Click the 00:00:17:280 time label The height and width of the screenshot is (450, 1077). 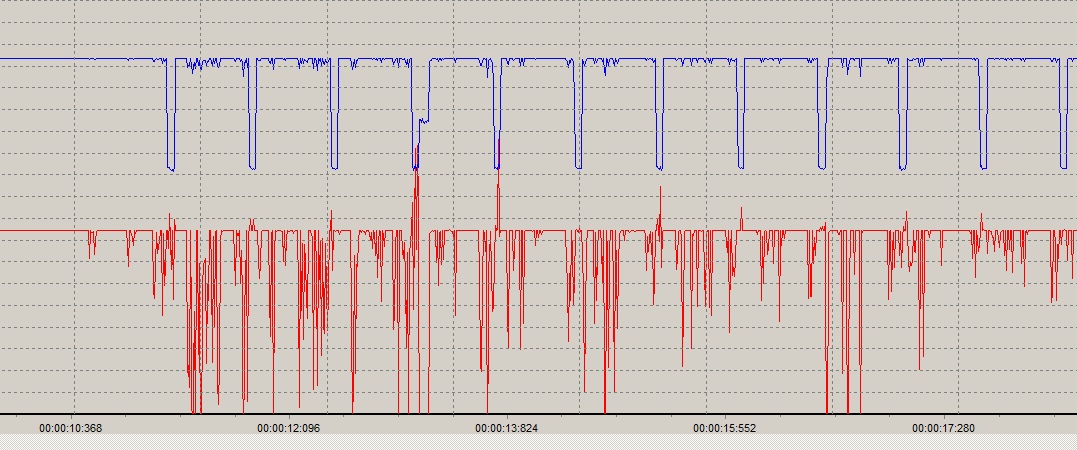point(944,429)
